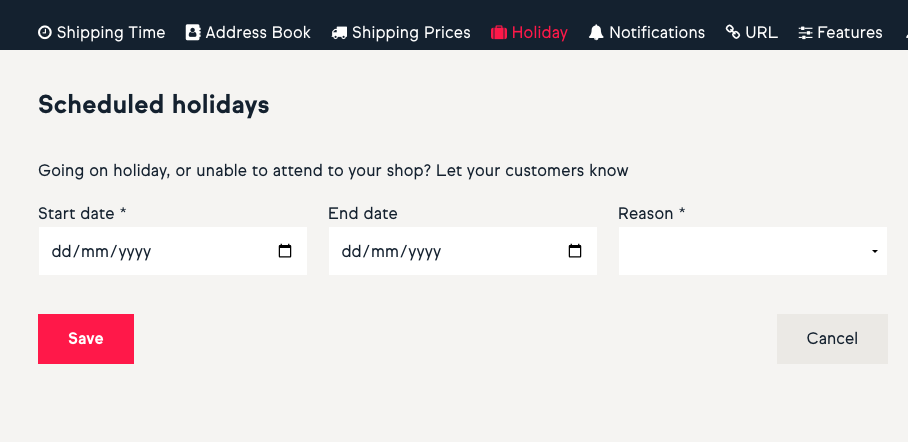Cancel the holiday form

(x=832, y=339)
